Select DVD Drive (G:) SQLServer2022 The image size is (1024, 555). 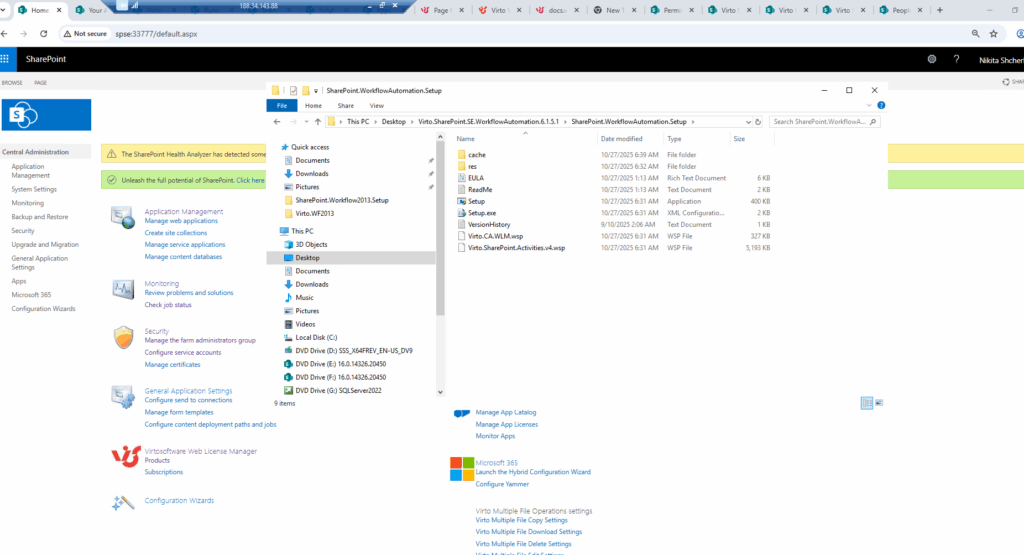point(338,390)
